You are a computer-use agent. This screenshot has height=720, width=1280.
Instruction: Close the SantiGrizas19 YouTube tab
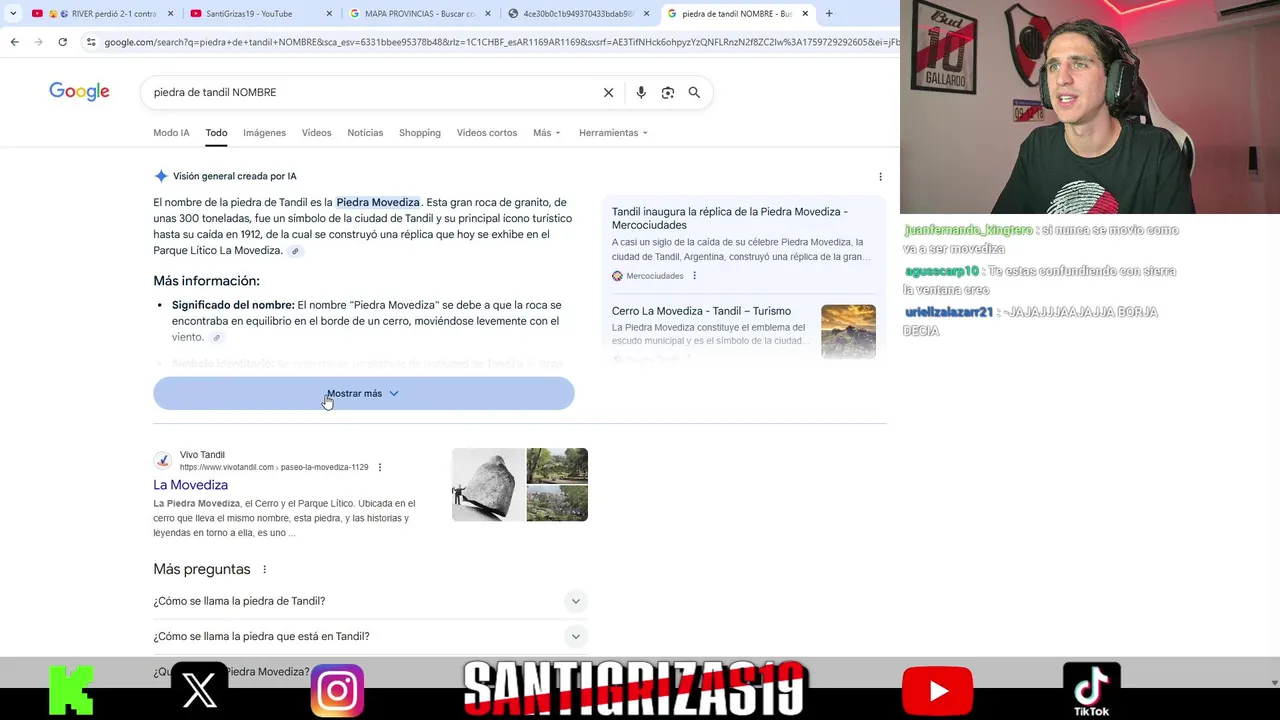329,14
